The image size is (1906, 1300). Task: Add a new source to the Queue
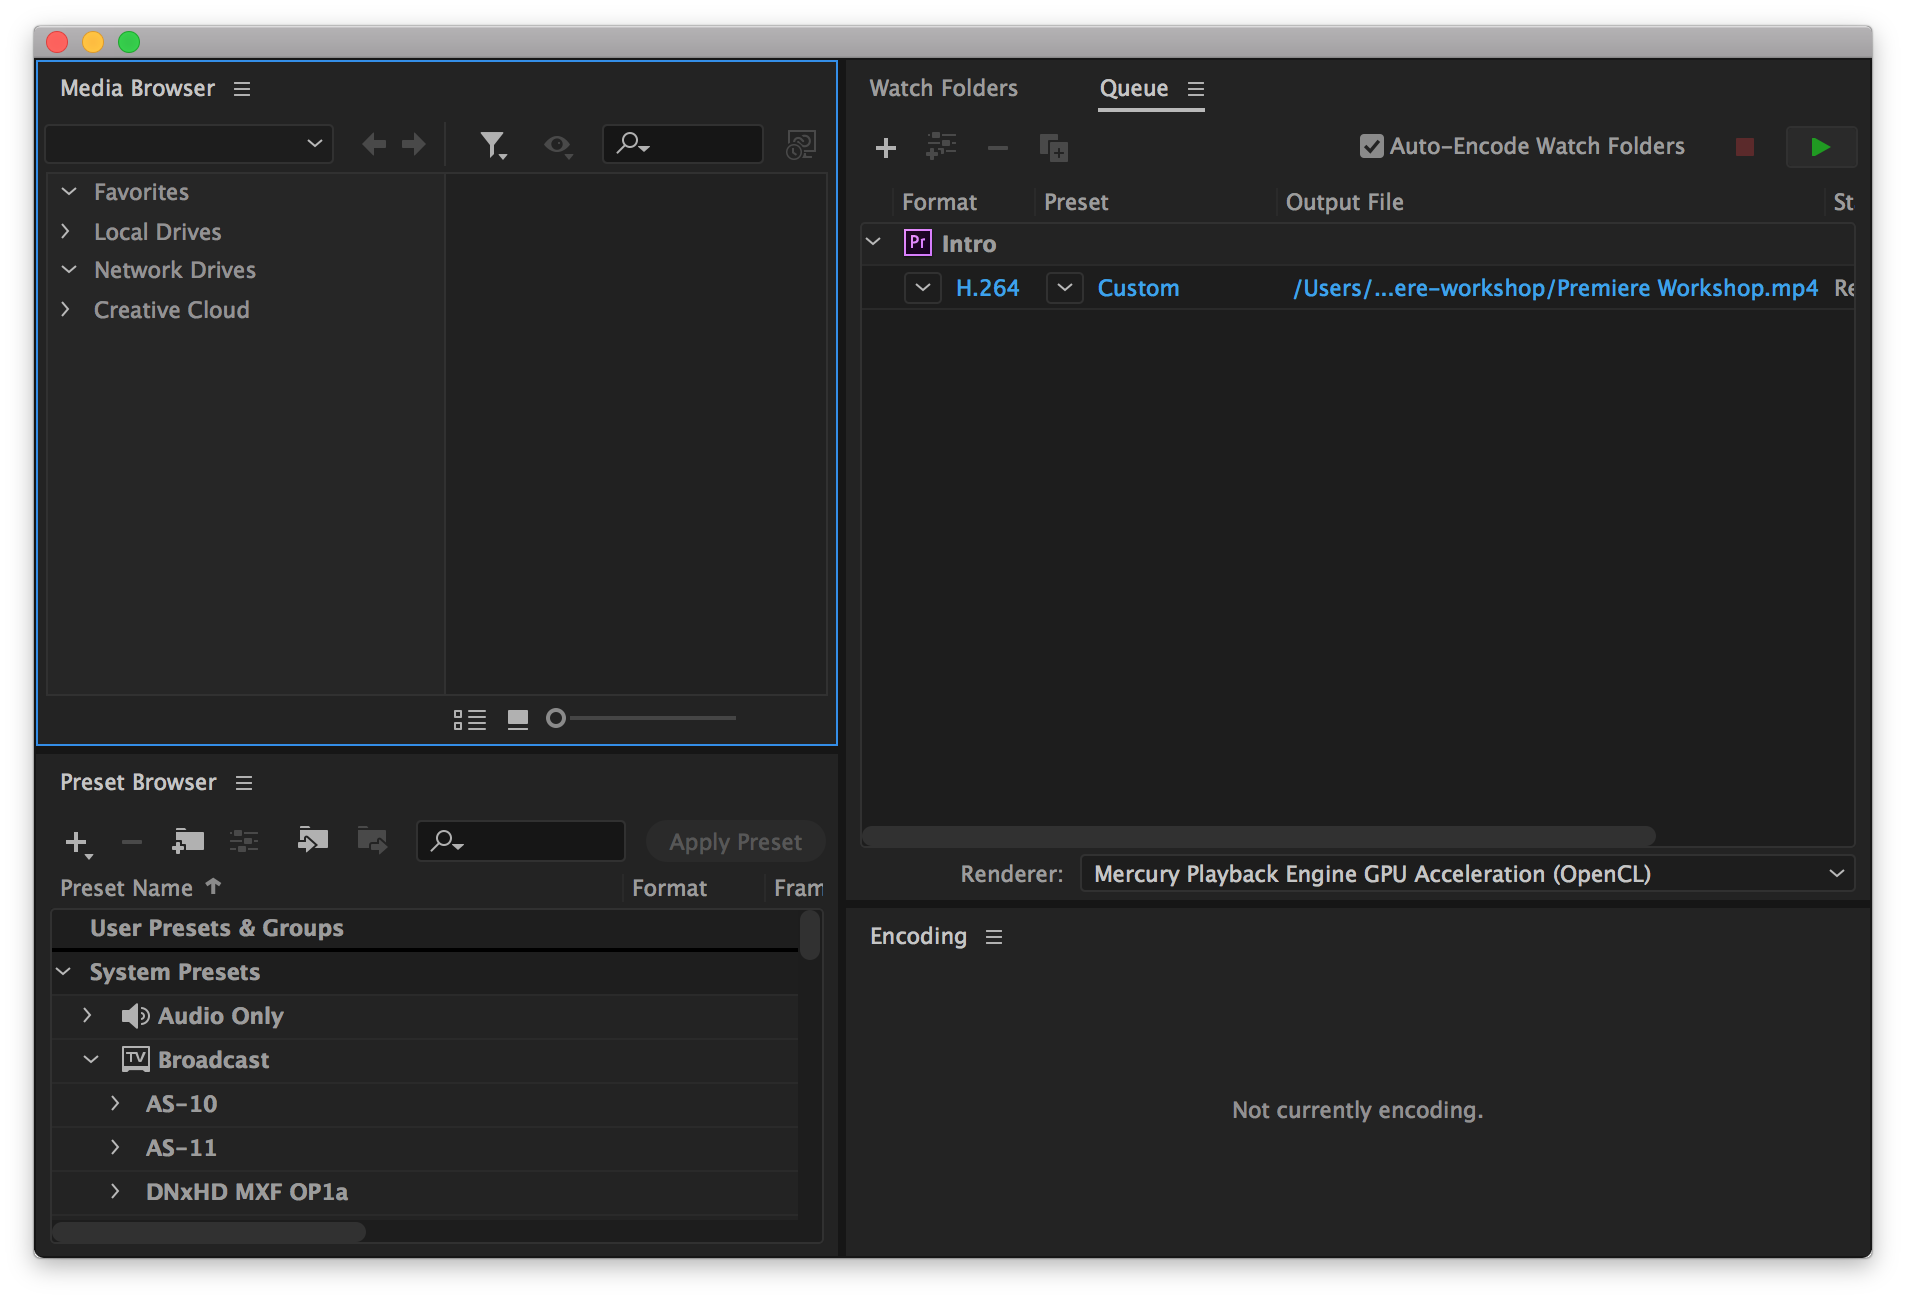886,148
